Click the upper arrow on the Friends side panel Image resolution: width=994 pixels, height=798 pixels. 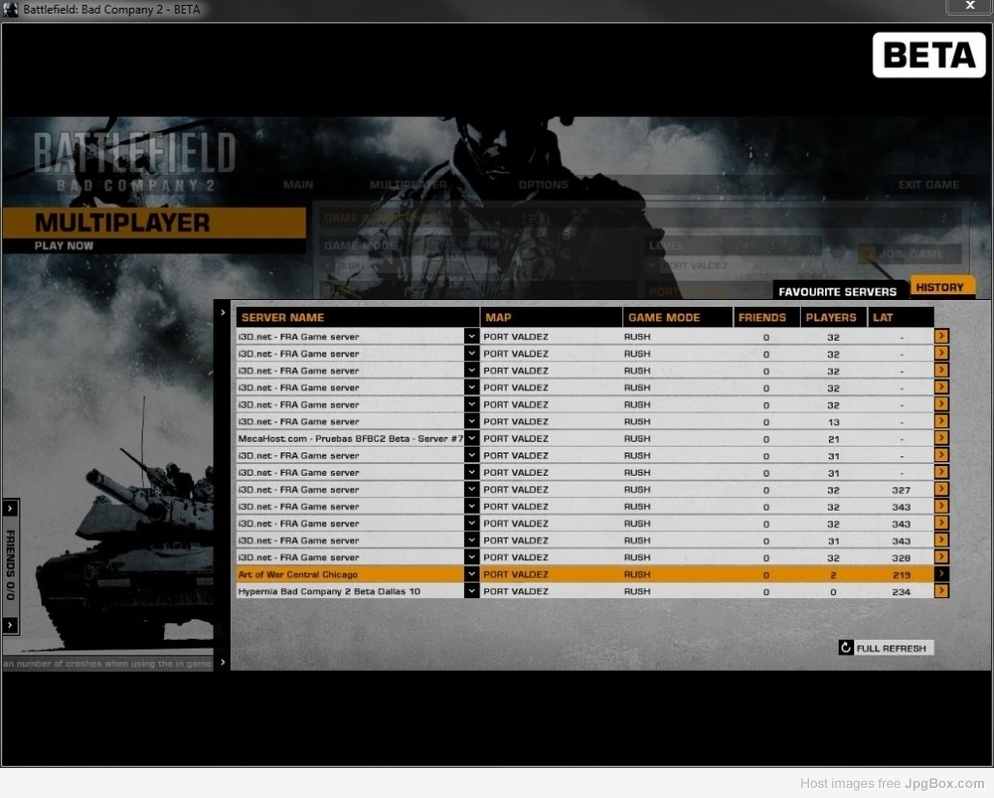[10, 508]
